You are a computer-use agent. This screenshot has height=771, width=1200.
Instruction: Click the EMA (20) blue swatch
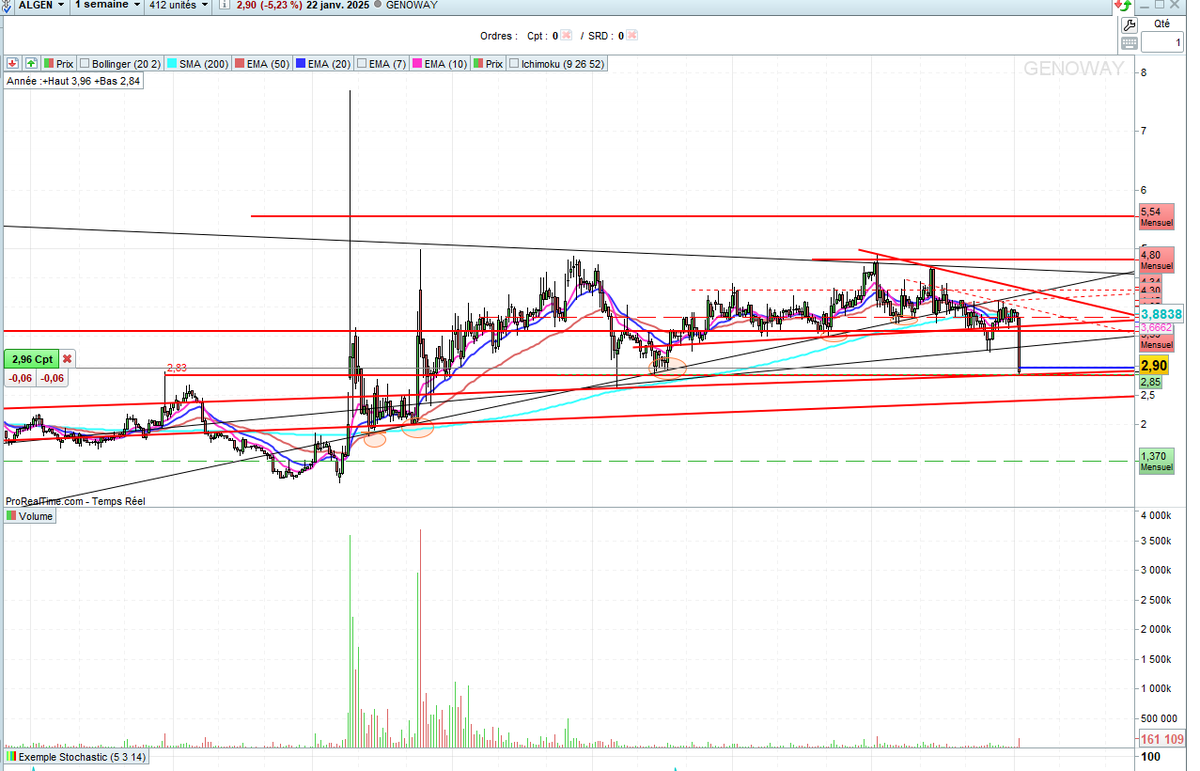coord(299,63)
